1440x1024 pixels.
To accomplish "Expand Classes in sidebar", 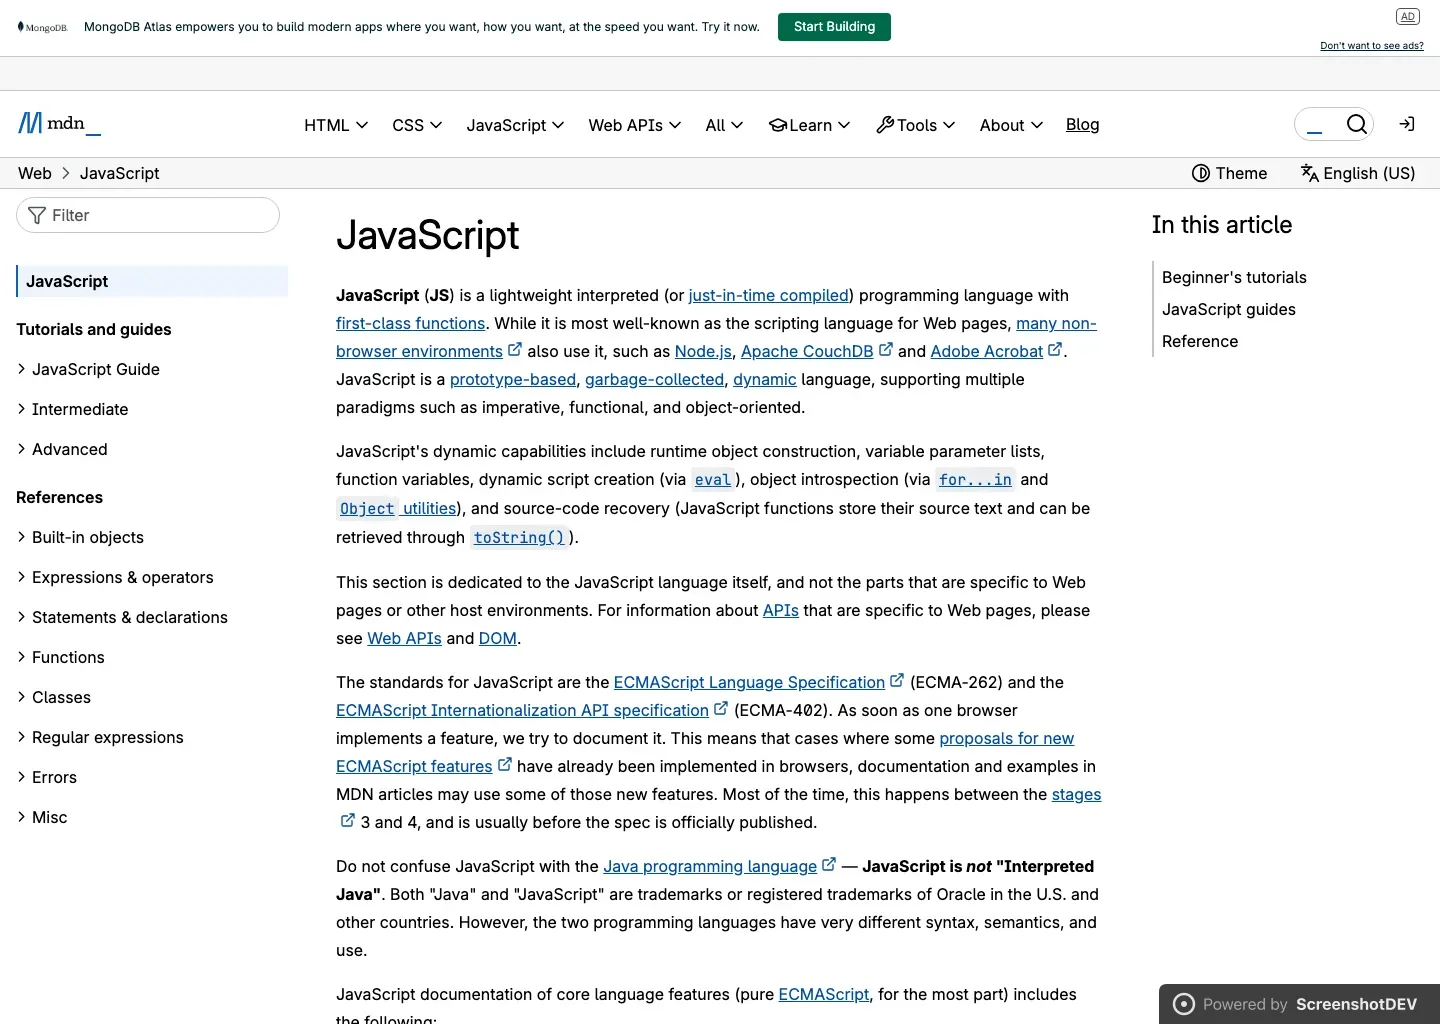I will pyautogui.click(x=53, y=697).
